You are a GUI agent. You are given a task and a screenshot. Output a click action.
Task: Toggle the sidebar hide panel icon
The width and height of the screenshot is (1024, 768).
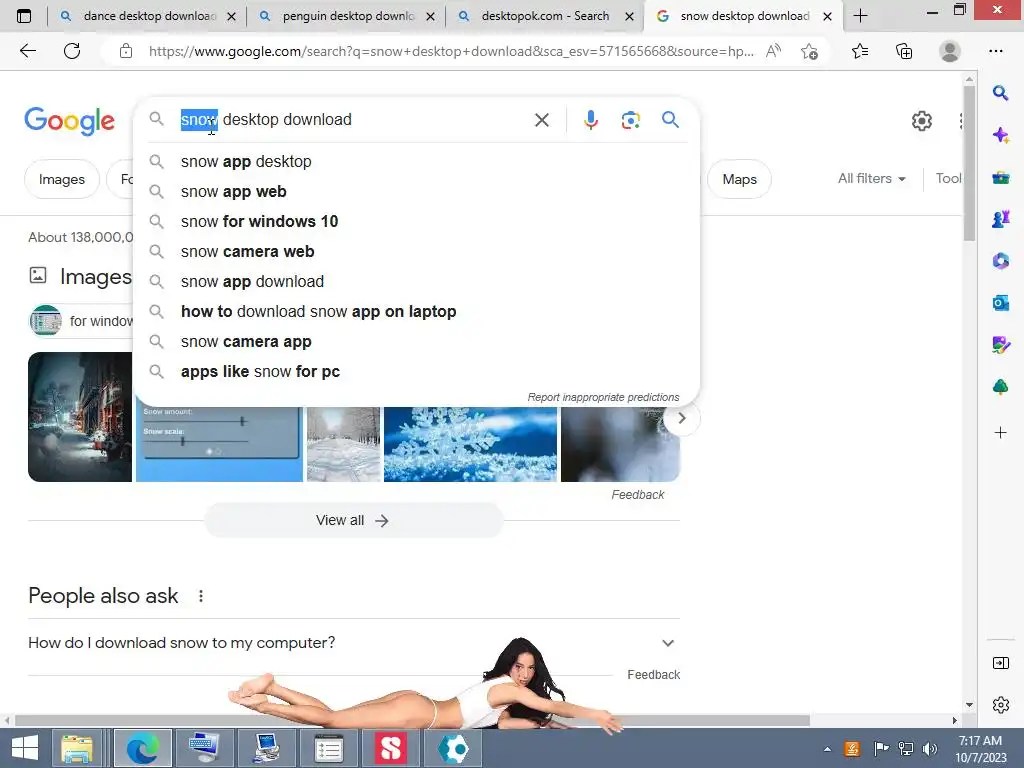[1000, 663]
